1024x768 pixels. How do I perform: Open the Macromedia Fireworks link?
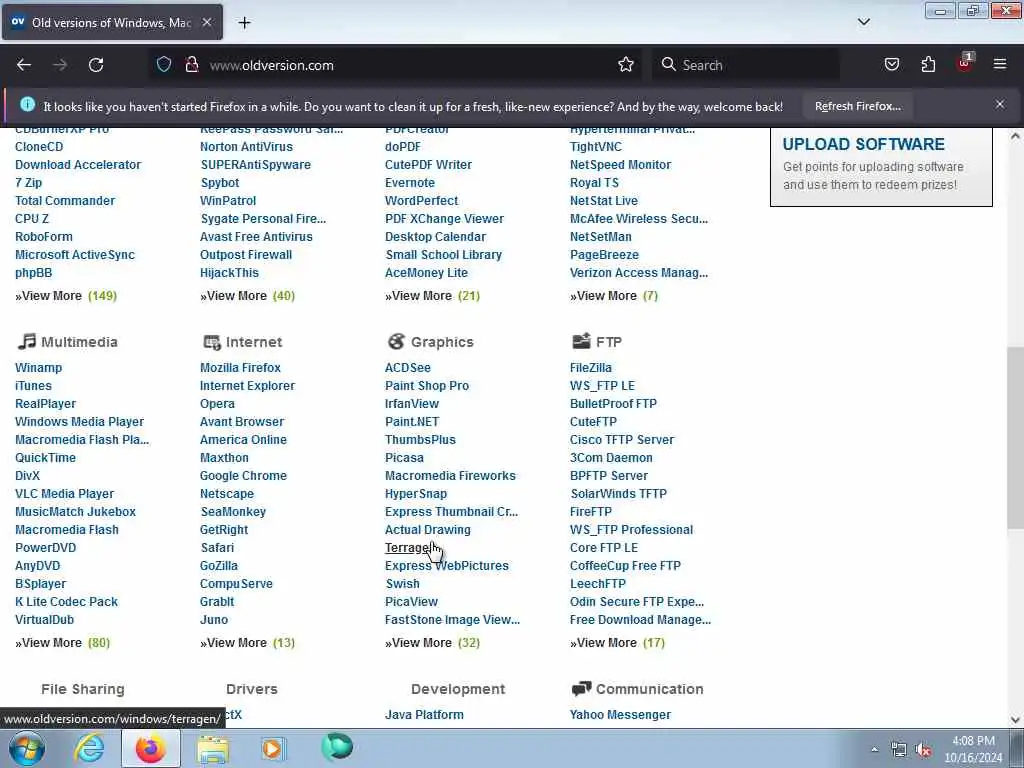pos(450,475)
